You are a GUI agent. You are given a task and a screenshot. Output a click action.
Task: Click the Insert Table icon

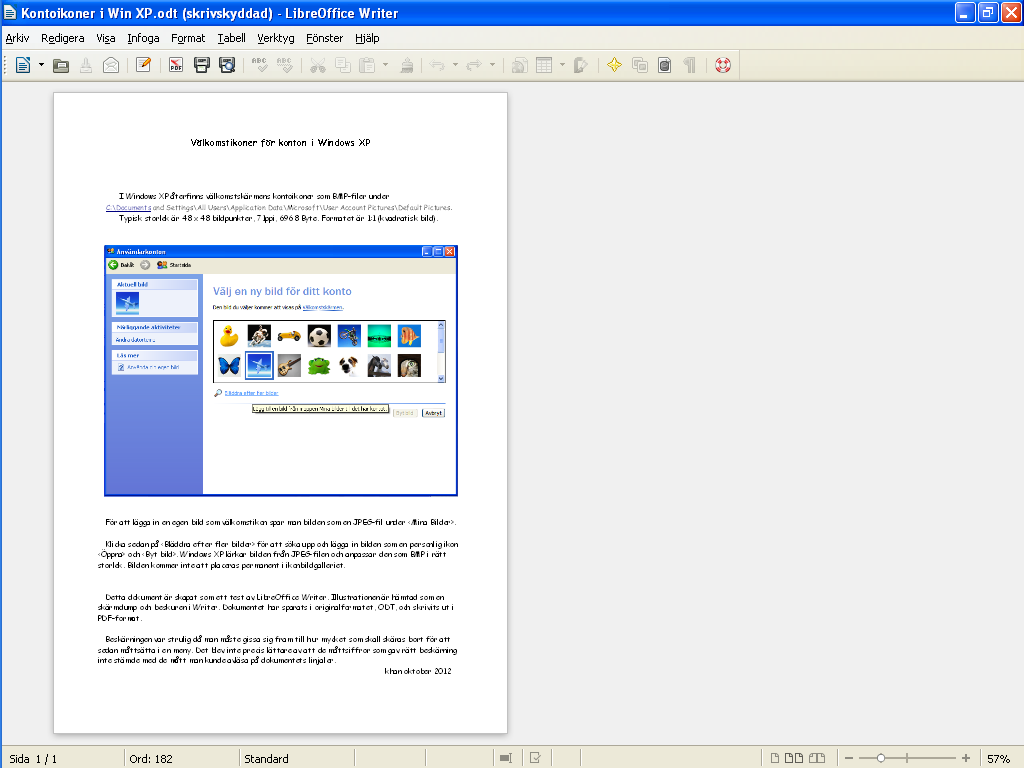coord(544,65)
